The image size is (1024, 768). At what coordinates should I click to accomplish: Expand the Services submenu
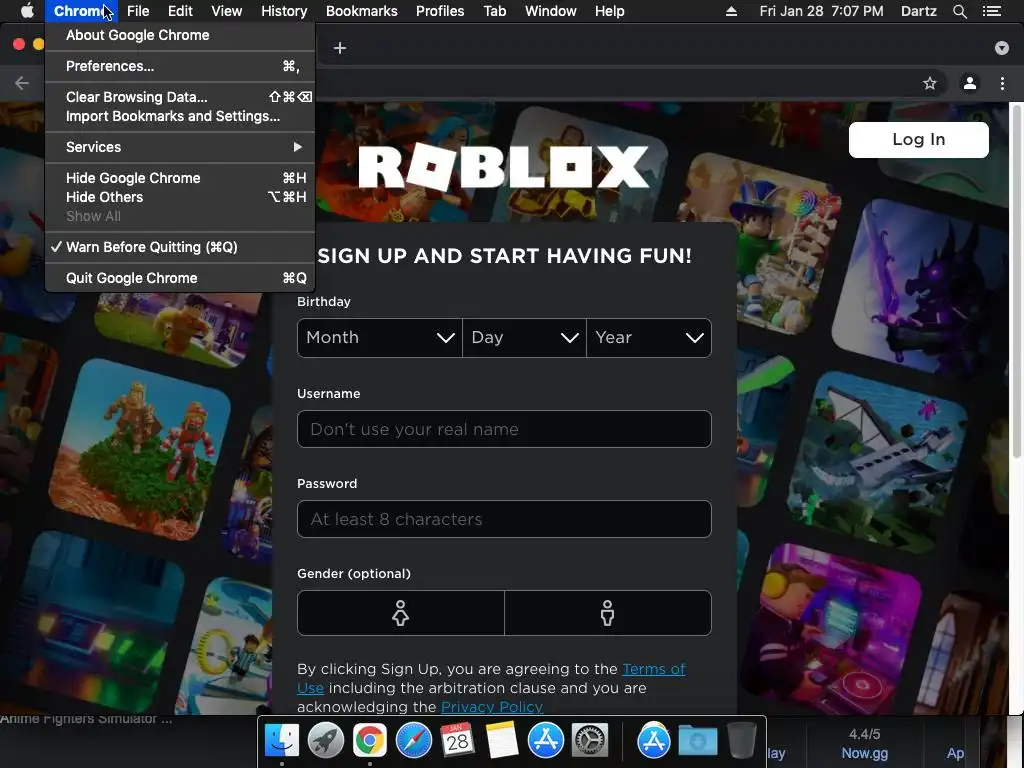pos(180,147)
